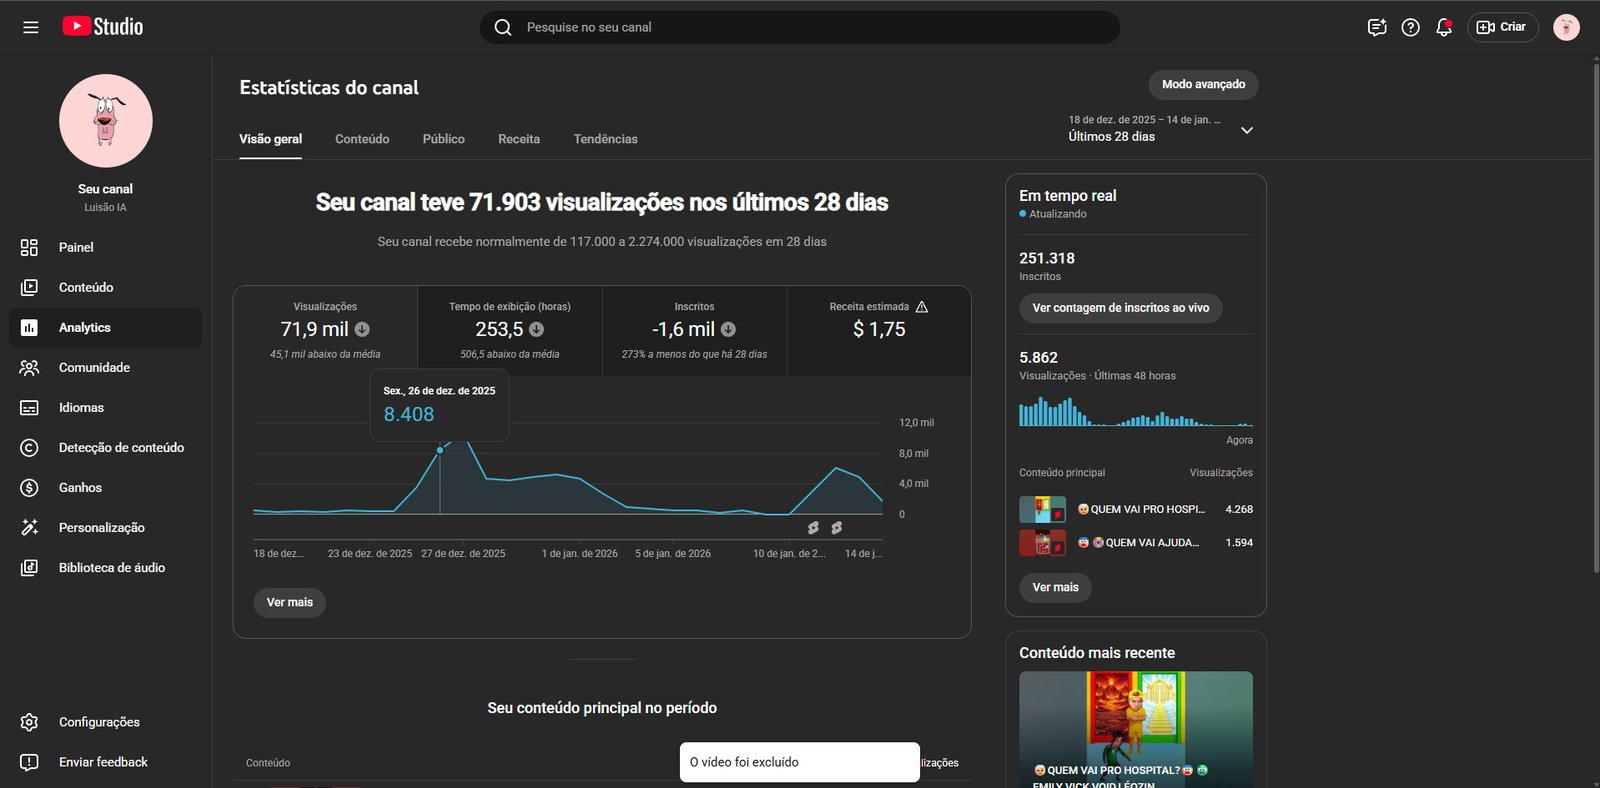This screenshot has height=788, width=1600.
Task: Select the Inscritos metric card
Action: pyautogui.click(x=694, y=331)
